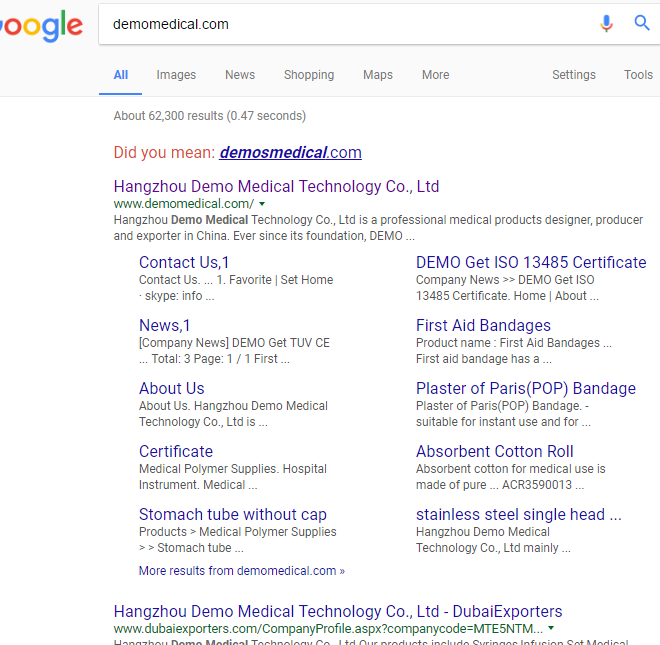Click the 'Did you mean:' label text
This screenshot has height=645, width=660.
[x=165, y=152]
